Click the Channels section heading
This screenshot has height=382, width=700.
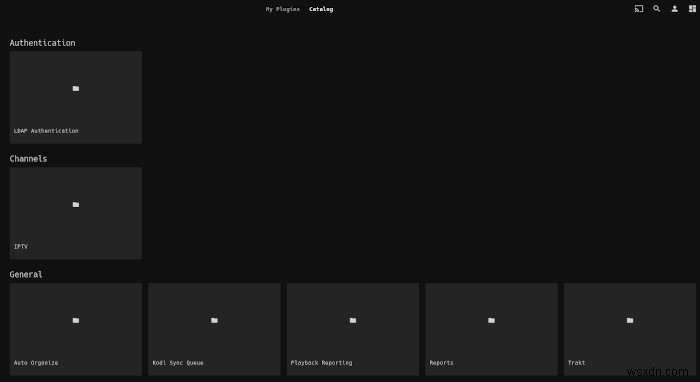click(28, 159)
